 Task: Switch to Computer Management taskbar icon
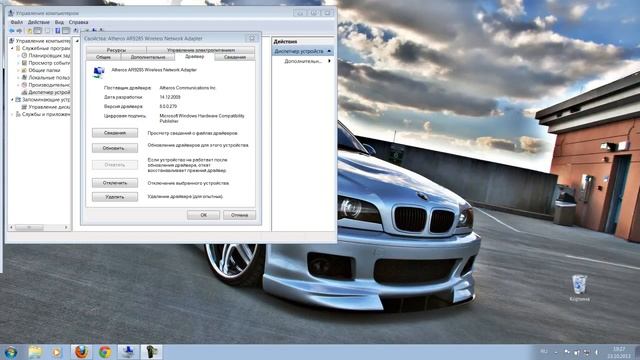tap(128, 352)
